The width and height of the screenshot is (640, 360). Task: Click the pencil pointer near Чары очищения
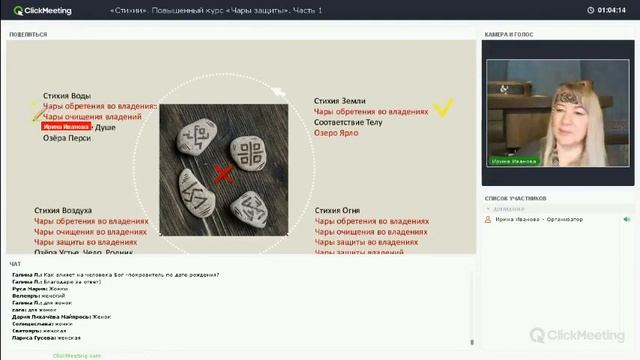[x=39, y=115]
